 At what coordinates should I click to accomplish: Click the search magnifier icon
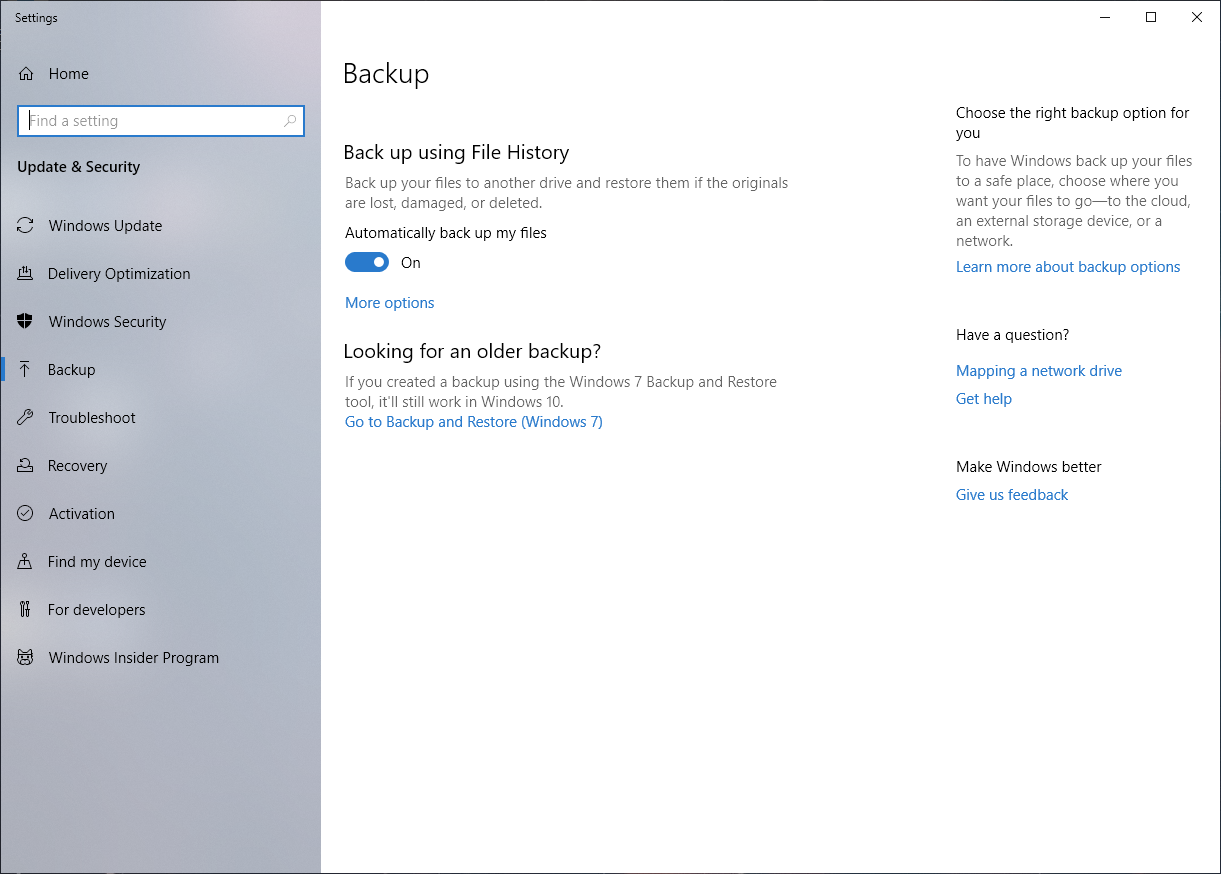coord(290,121)
